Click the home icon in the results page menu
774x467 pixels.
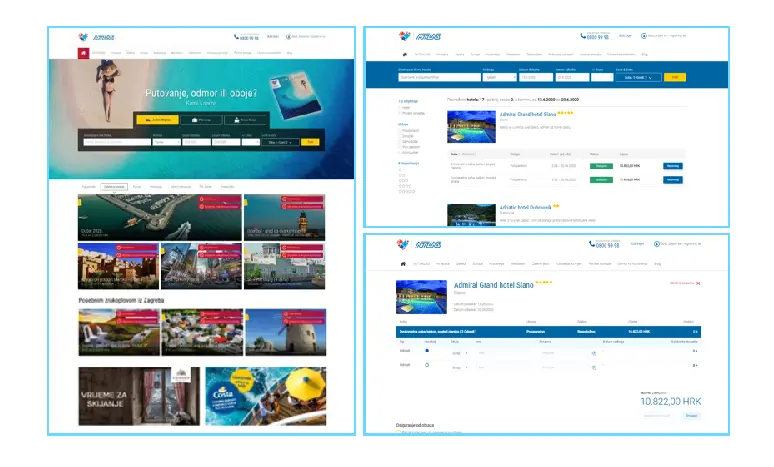(x=405, y=54)
